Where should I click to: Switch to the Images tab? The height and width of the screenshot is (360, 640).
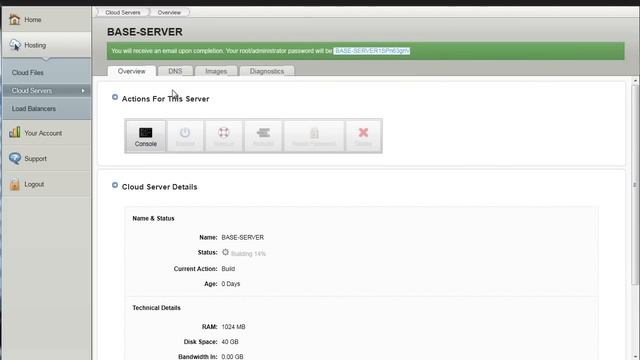pyautogui.click(x=216, y=71)
